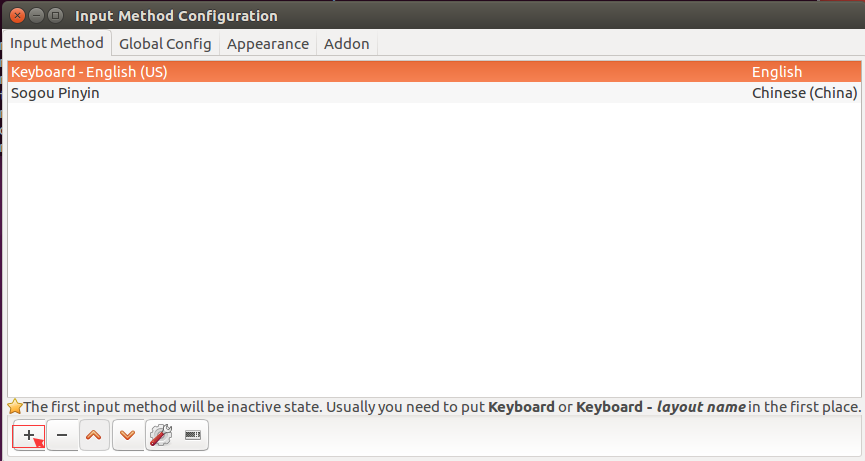
Task: Click the yellow star hint icon
Action: pos(15,407)
